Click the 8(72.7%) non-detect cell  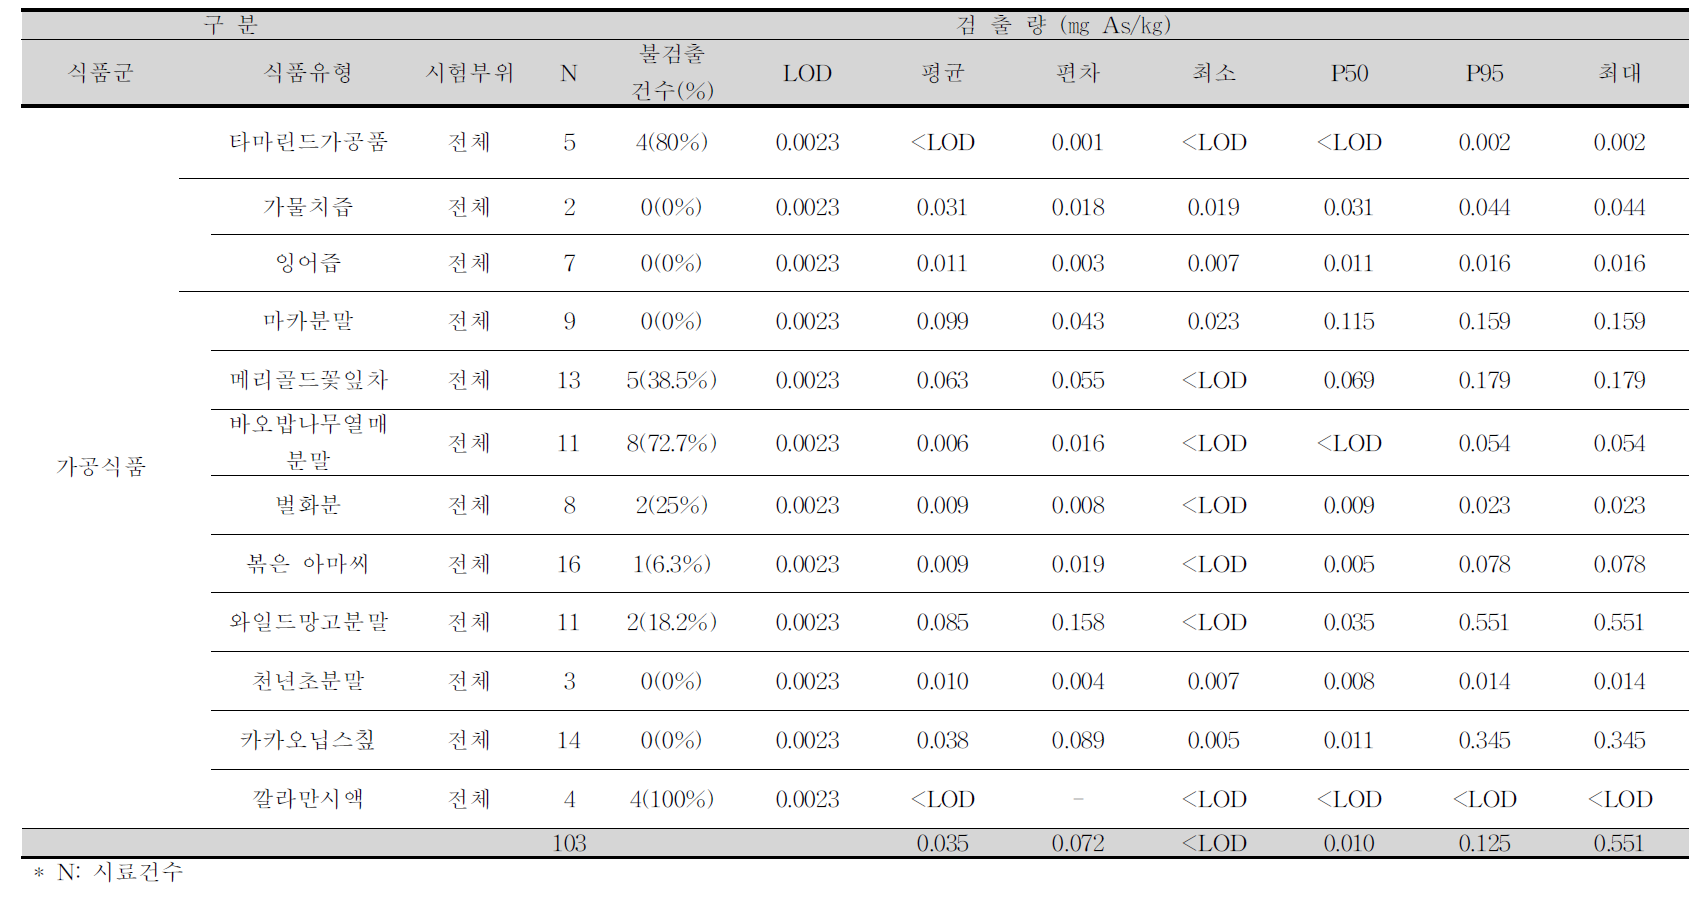coord(672,443)
